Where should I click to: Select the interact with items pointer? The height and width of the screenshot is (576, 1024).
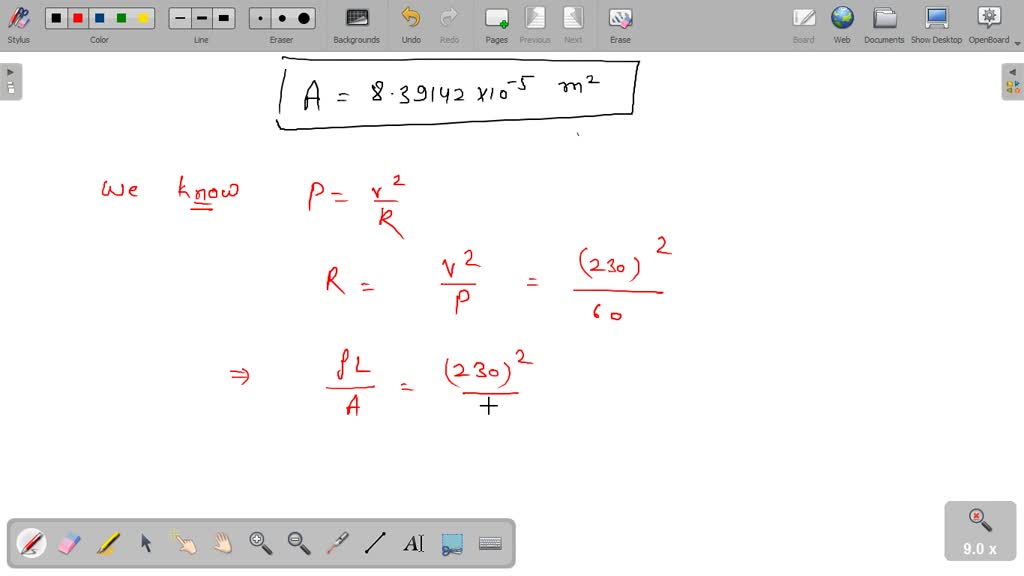coord(184,543)
